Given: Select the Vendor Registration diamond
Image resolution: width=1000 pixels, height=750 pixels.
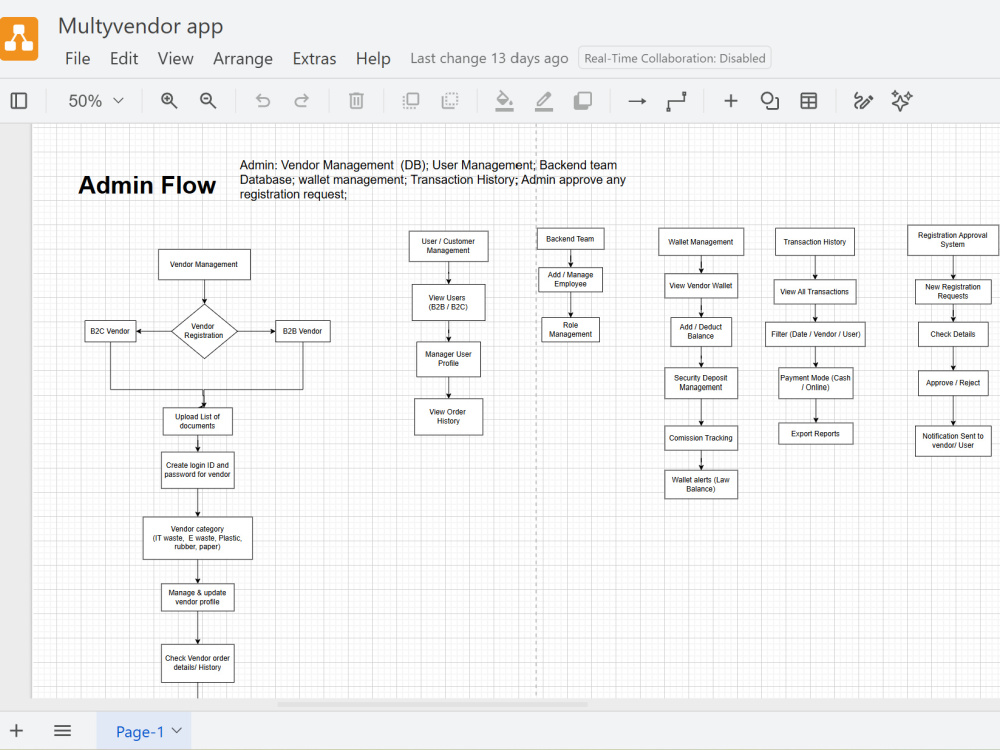Looking at the screenshot, I should coord(204,331).
